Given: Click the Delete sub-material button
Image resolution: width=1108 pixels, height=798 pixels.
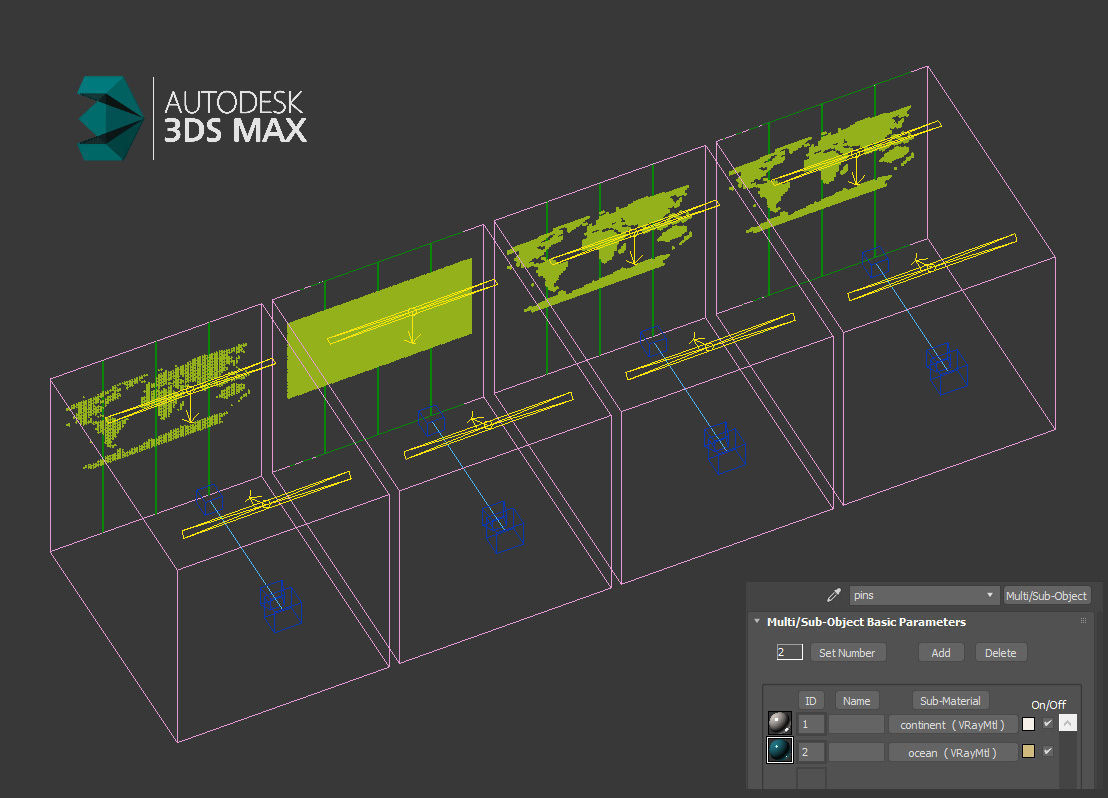Looking at the screenshot, I should tap(1001, 652).
